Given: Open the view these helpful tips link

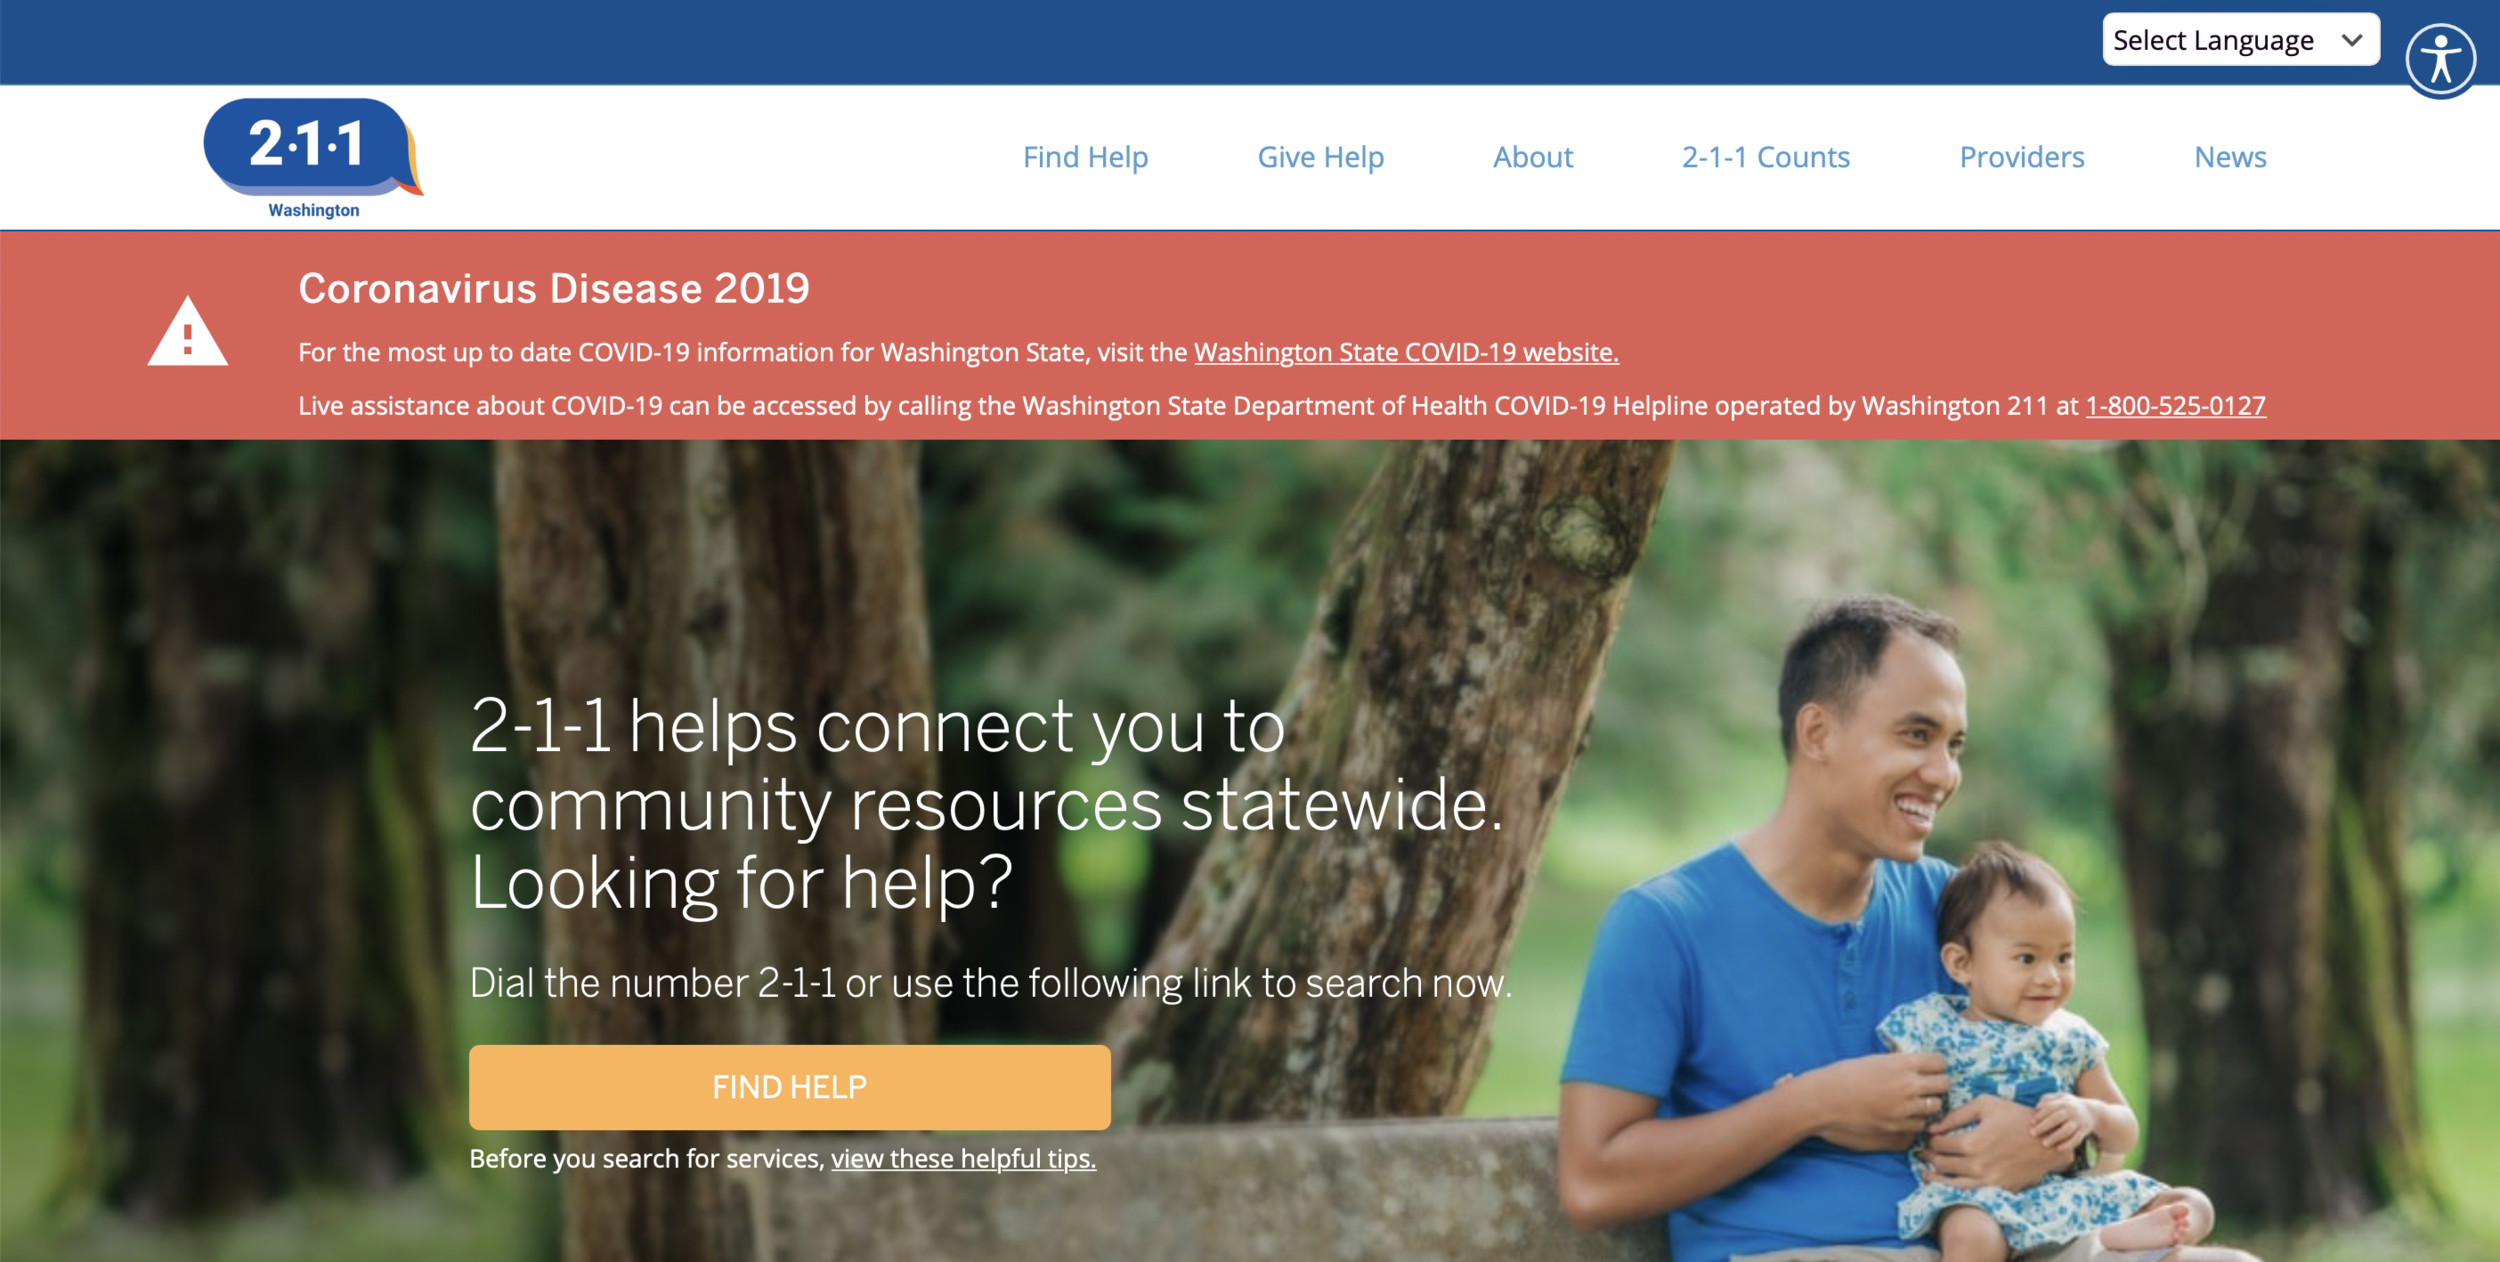Looking at the screenshot, I should pyautogui.click(x=963, y=1158).
